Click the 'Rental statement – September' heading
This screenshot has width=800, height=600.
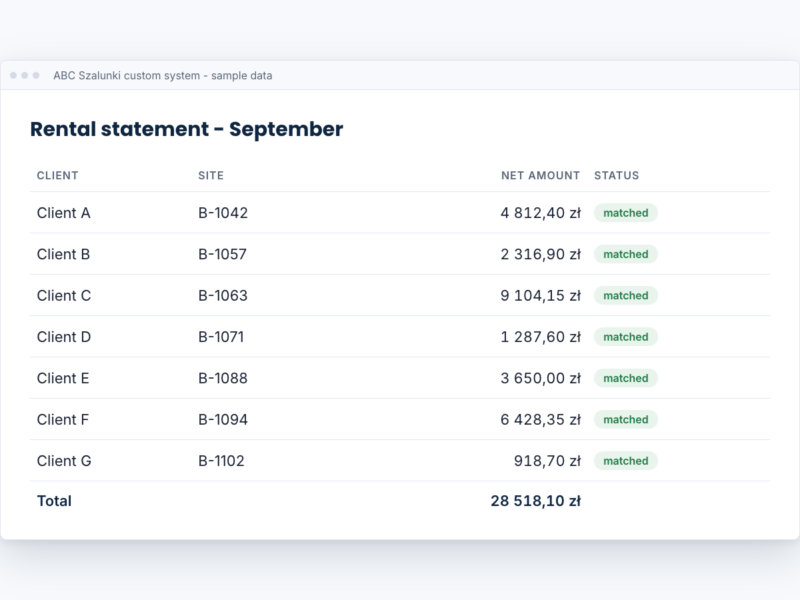click(x=187, y=129)
